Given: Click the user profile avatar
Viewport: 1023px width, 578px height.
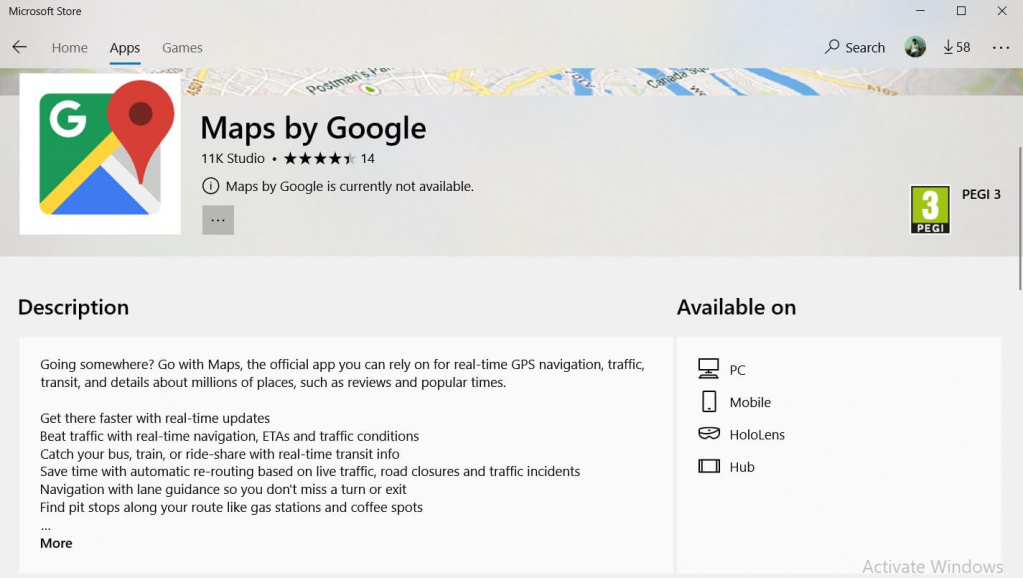Looking at the screenshot, I should 915,47.
